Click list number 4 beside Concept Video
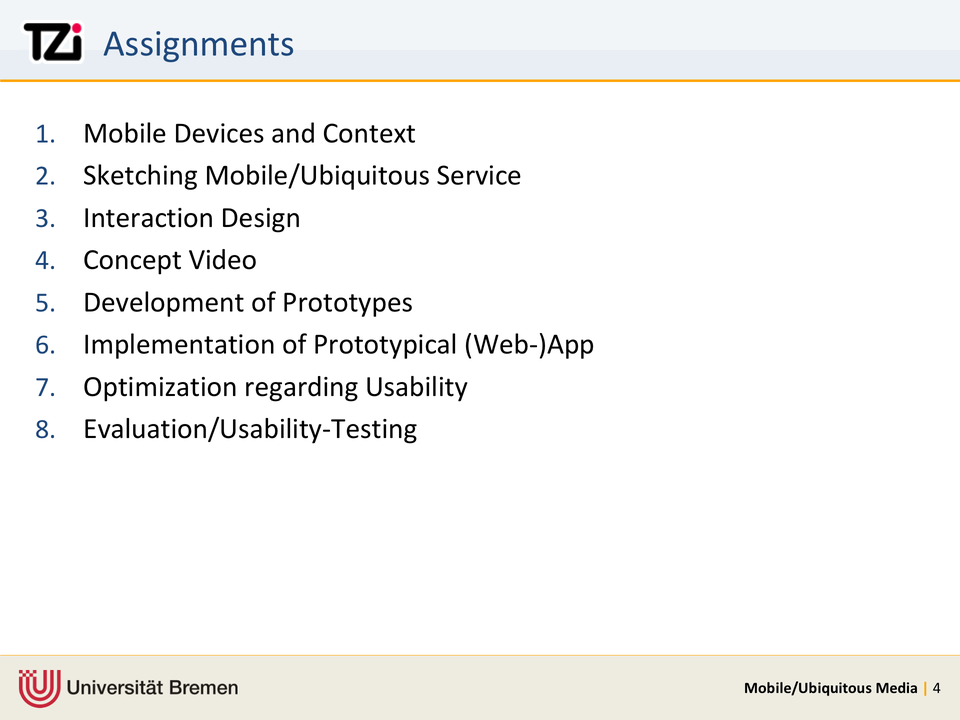 (45, 261)
